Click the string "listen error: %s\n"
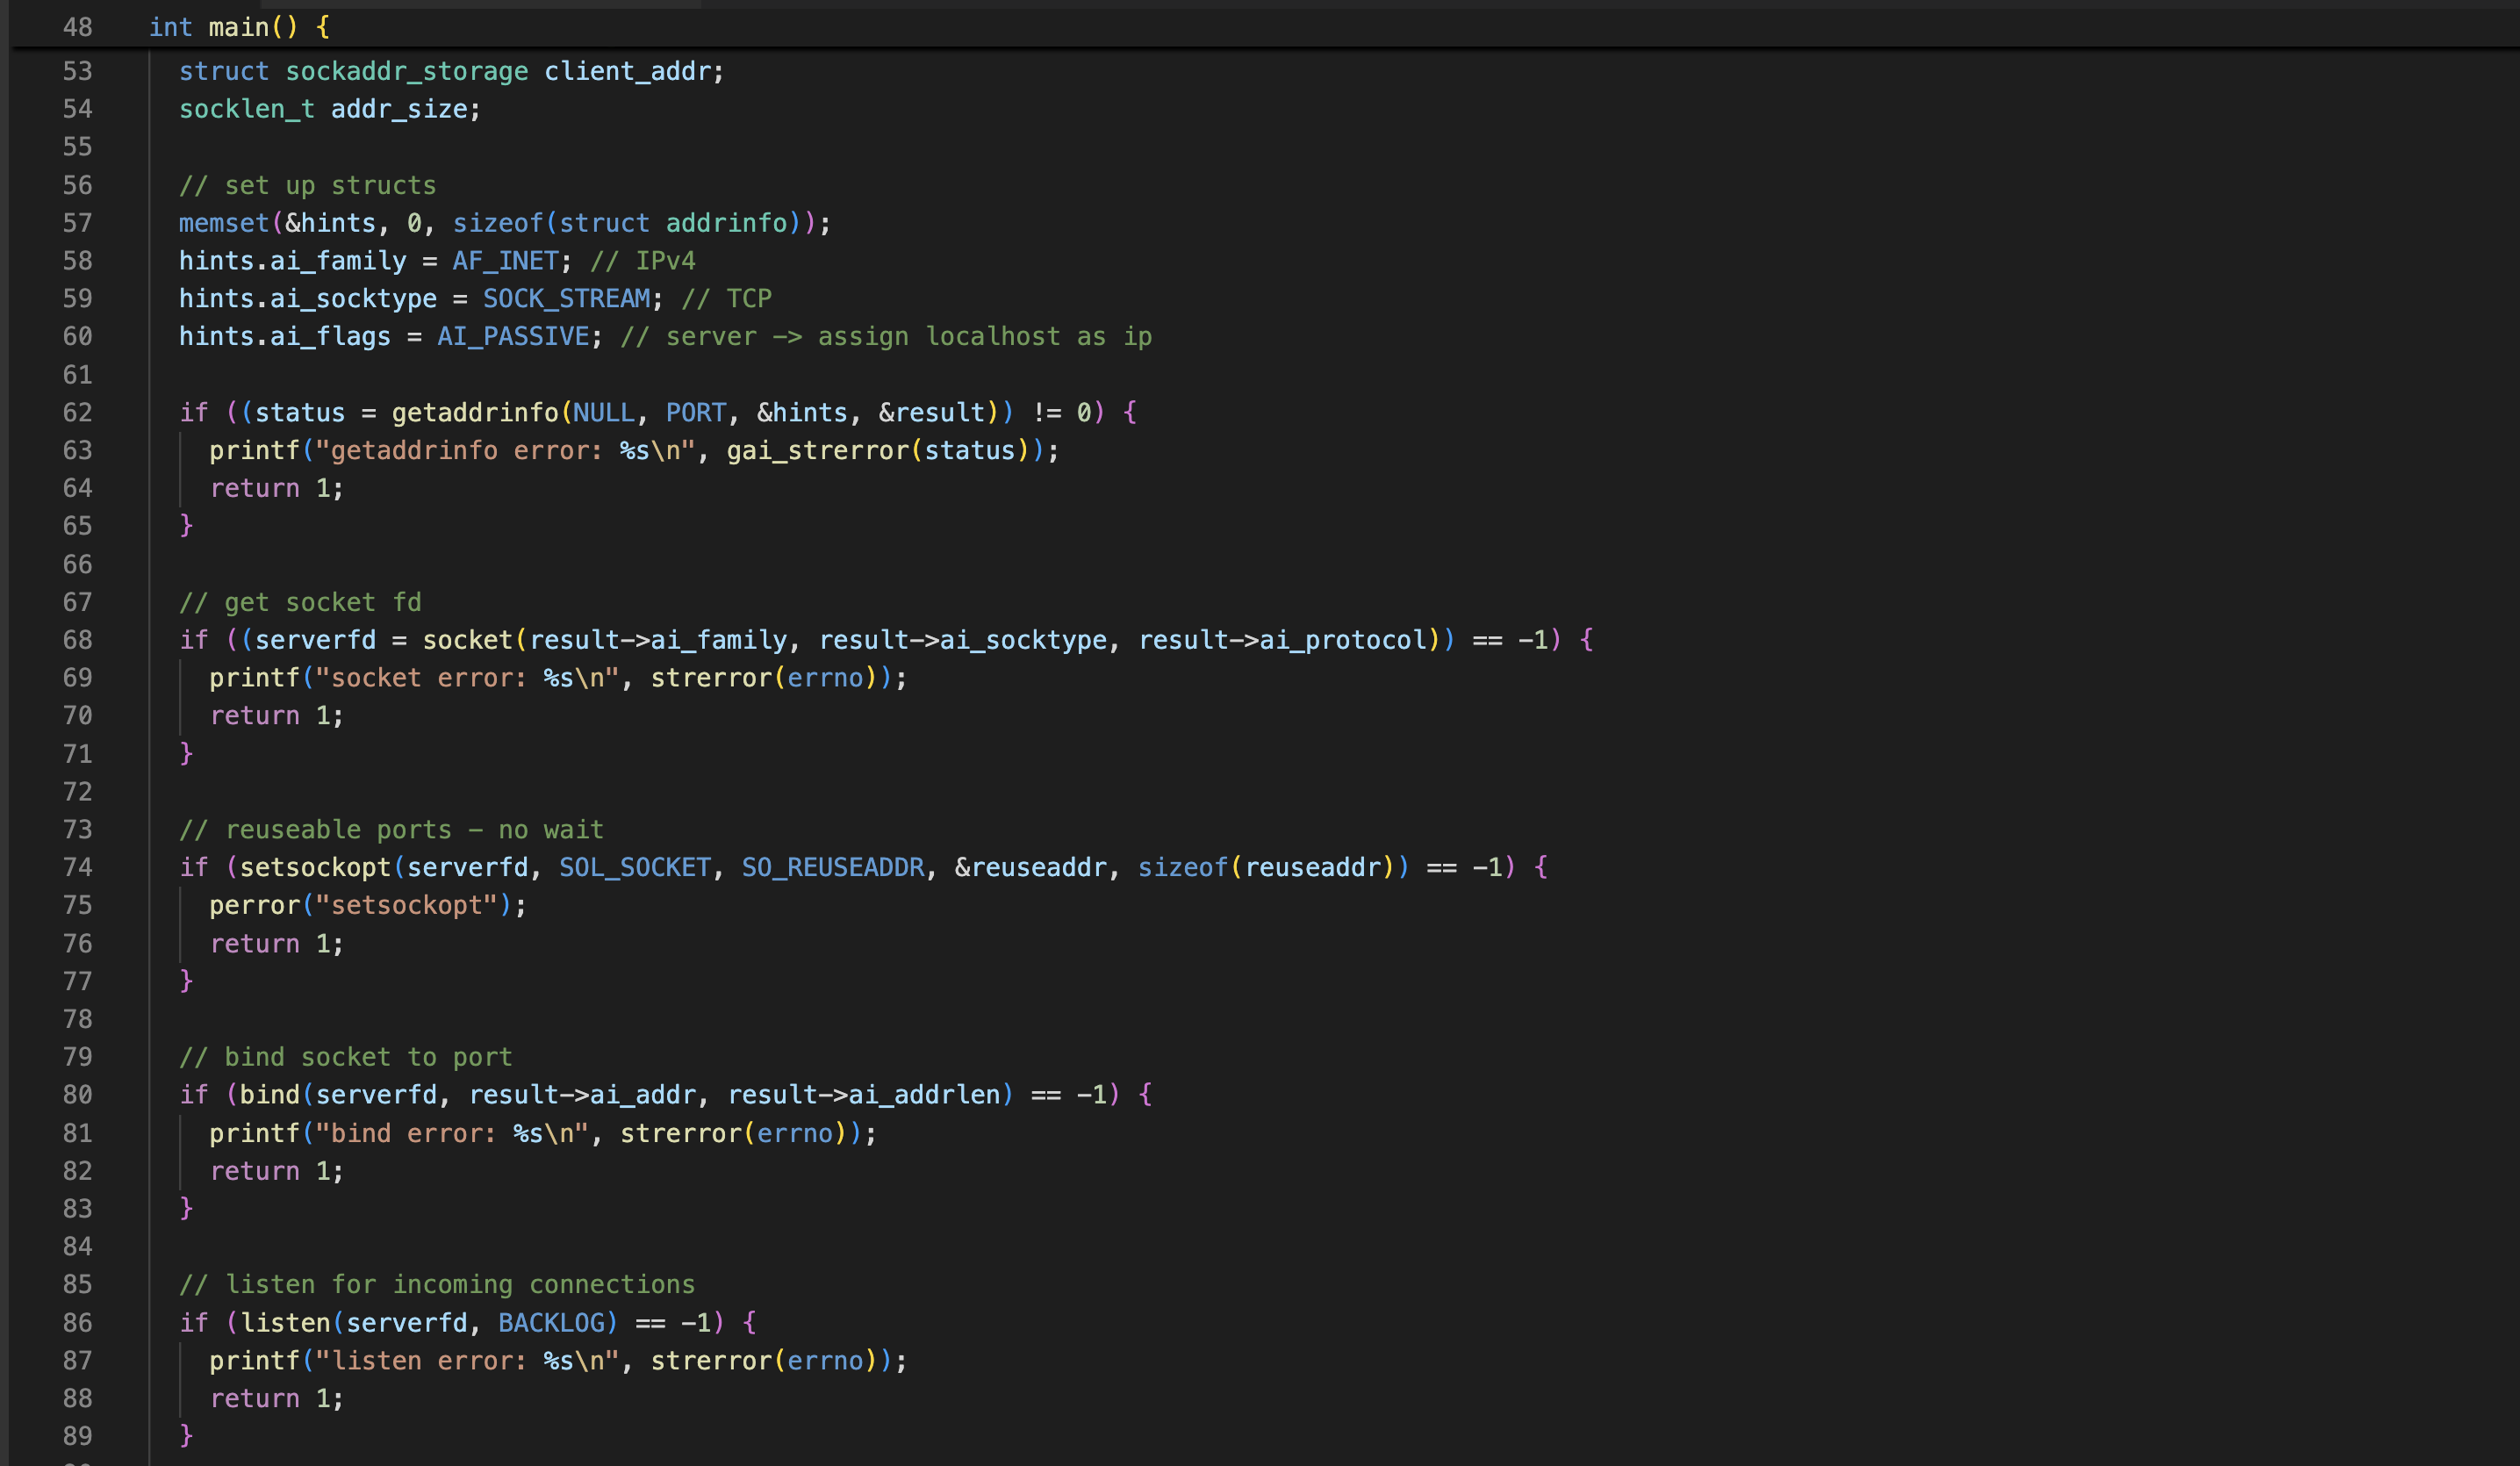 coord(467,1361)
